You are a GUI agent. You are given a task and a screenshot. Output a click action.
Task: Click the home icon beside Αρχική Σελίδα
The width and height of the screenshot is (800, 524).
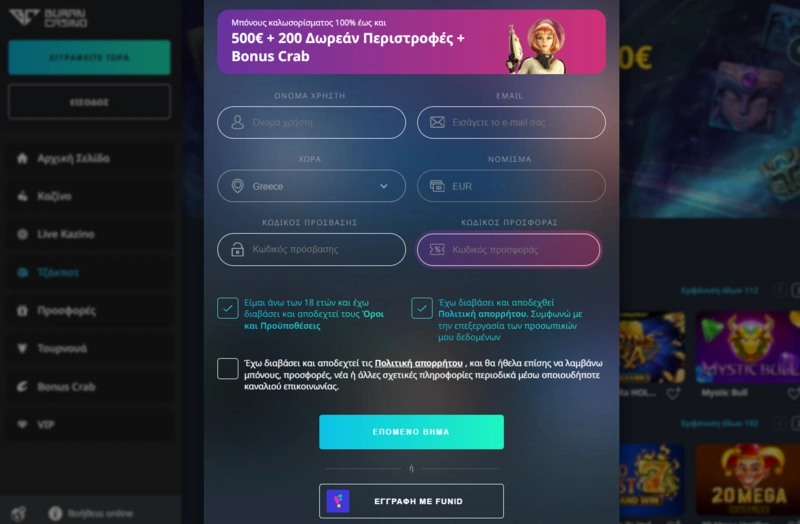(22, 158)
